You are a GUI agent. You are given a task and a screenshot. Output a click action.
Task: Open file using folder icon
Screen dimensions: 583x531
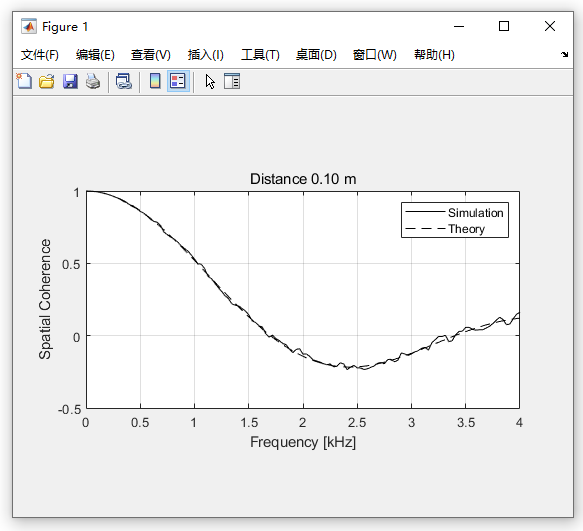coord(47,81)
